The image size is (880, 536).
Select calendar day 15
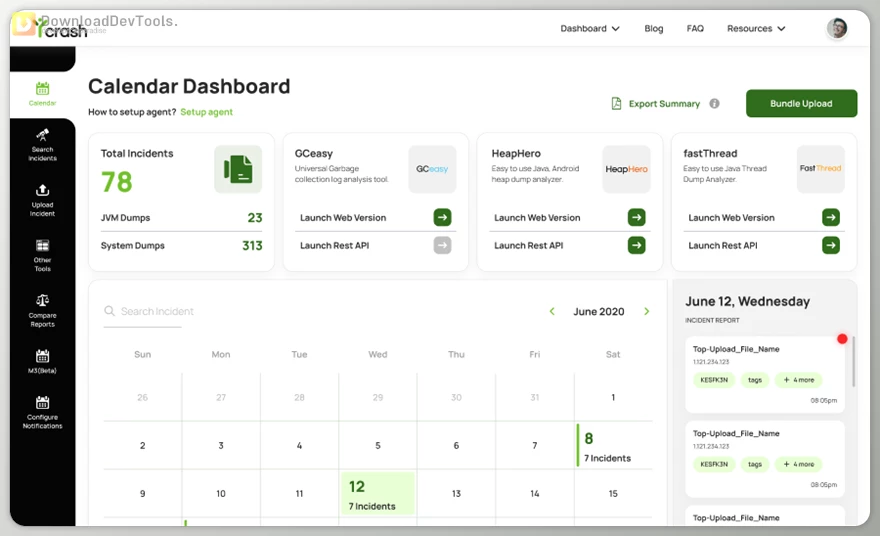coord(613,493)
